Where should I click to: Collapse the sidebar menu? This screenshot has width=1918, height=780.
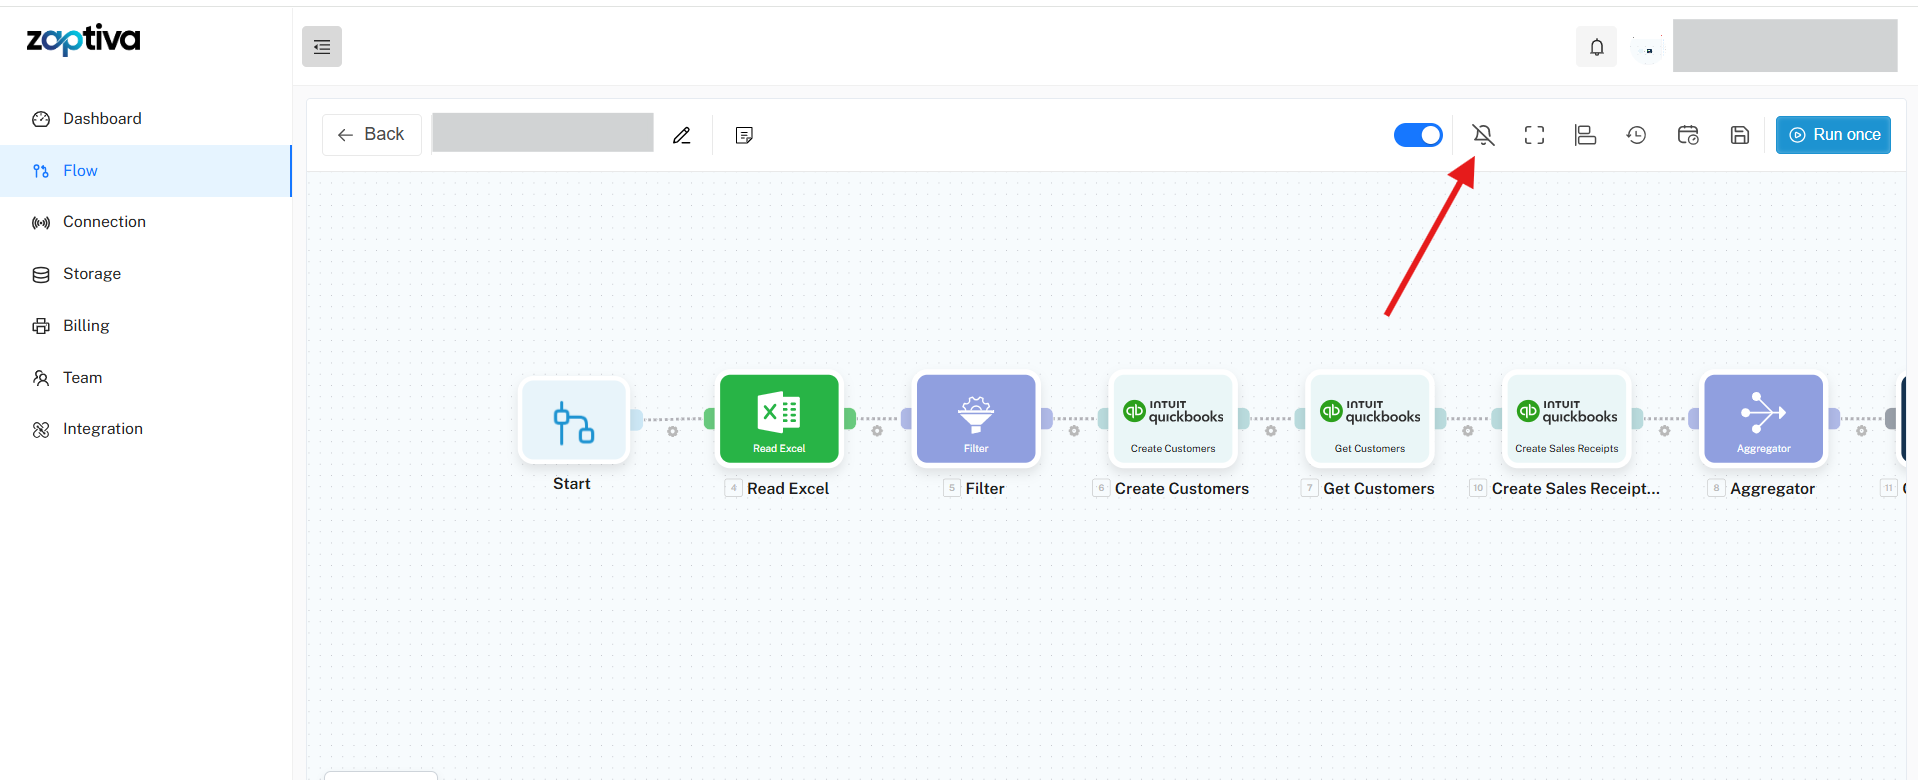pyautogui.click(x=322, y=47)
